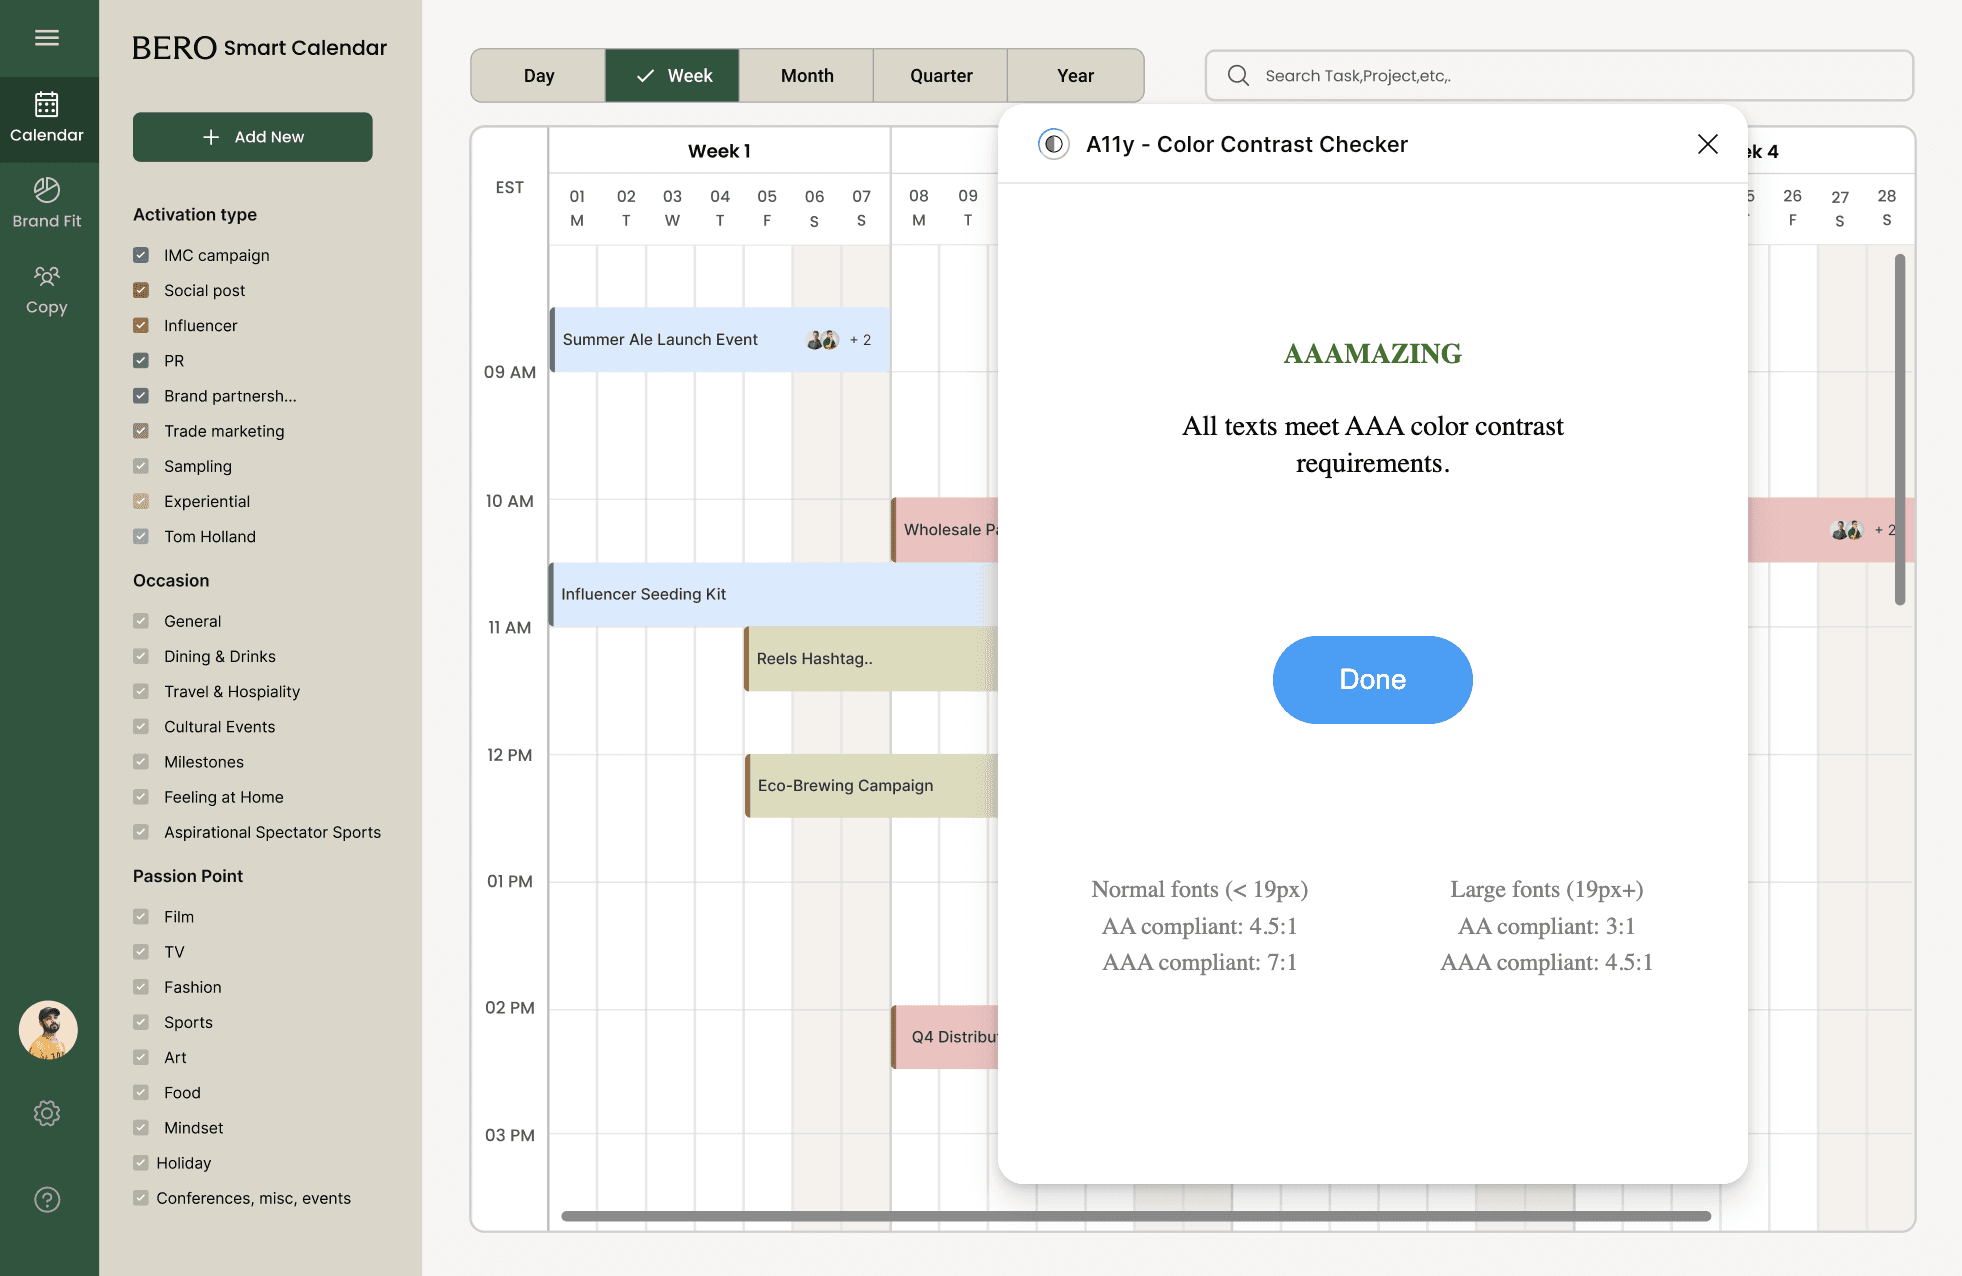1962x1276 pixels.
Task: Open the settings gear icon
Action: coord(47,1113)
